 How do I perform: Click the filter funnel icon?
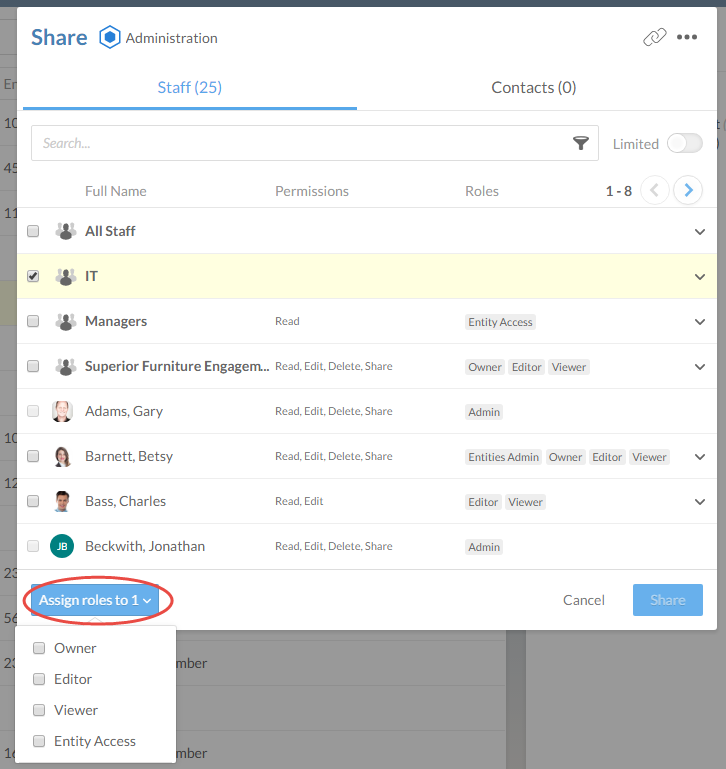pos(581,144)
